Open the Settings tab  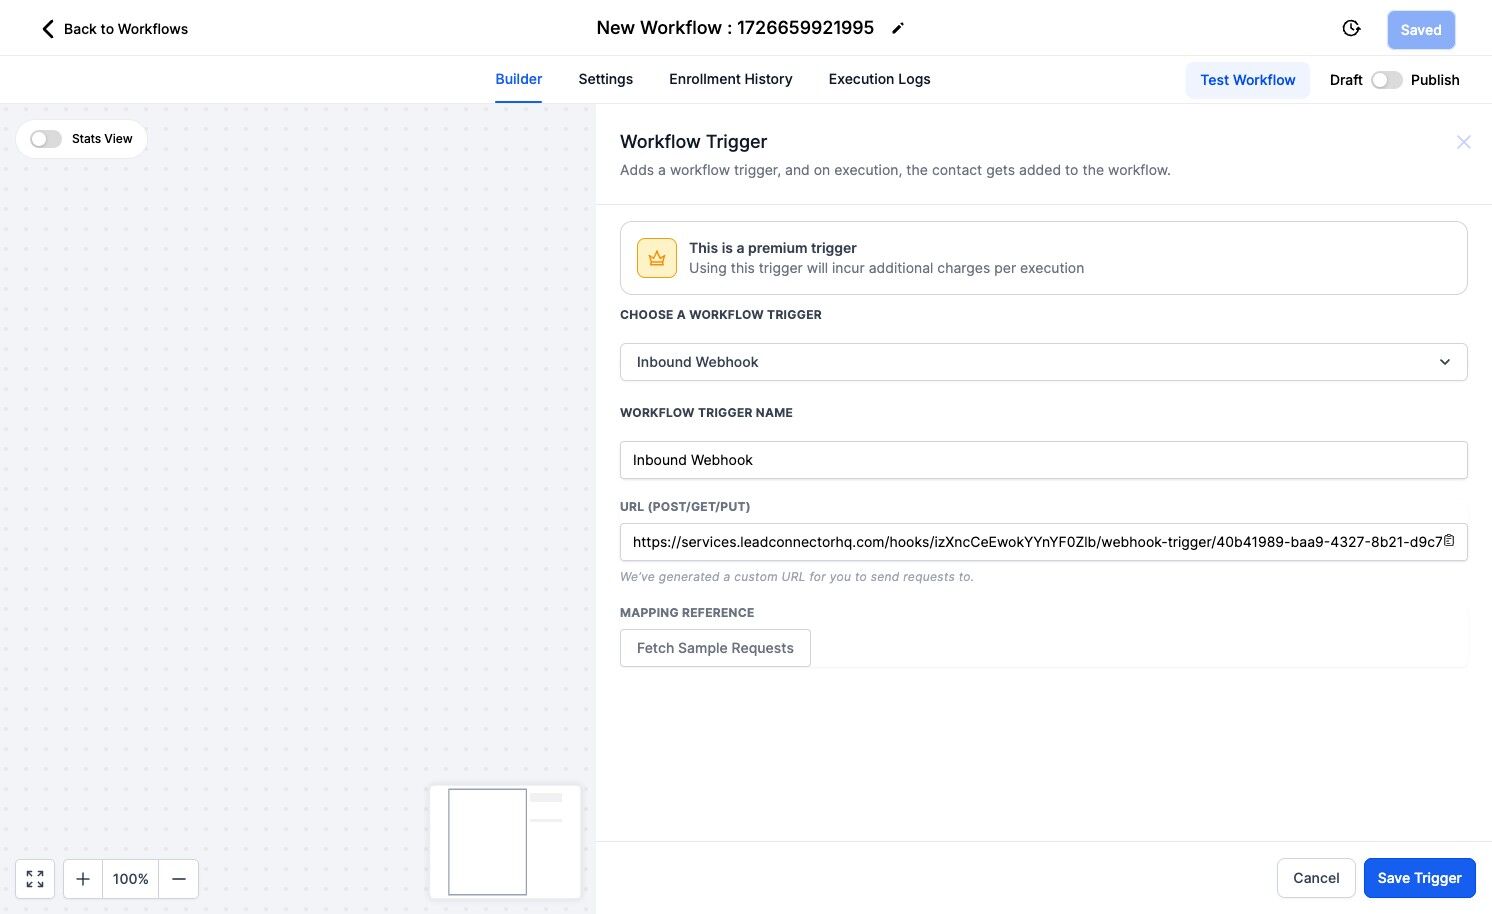[x=605, y=79]
